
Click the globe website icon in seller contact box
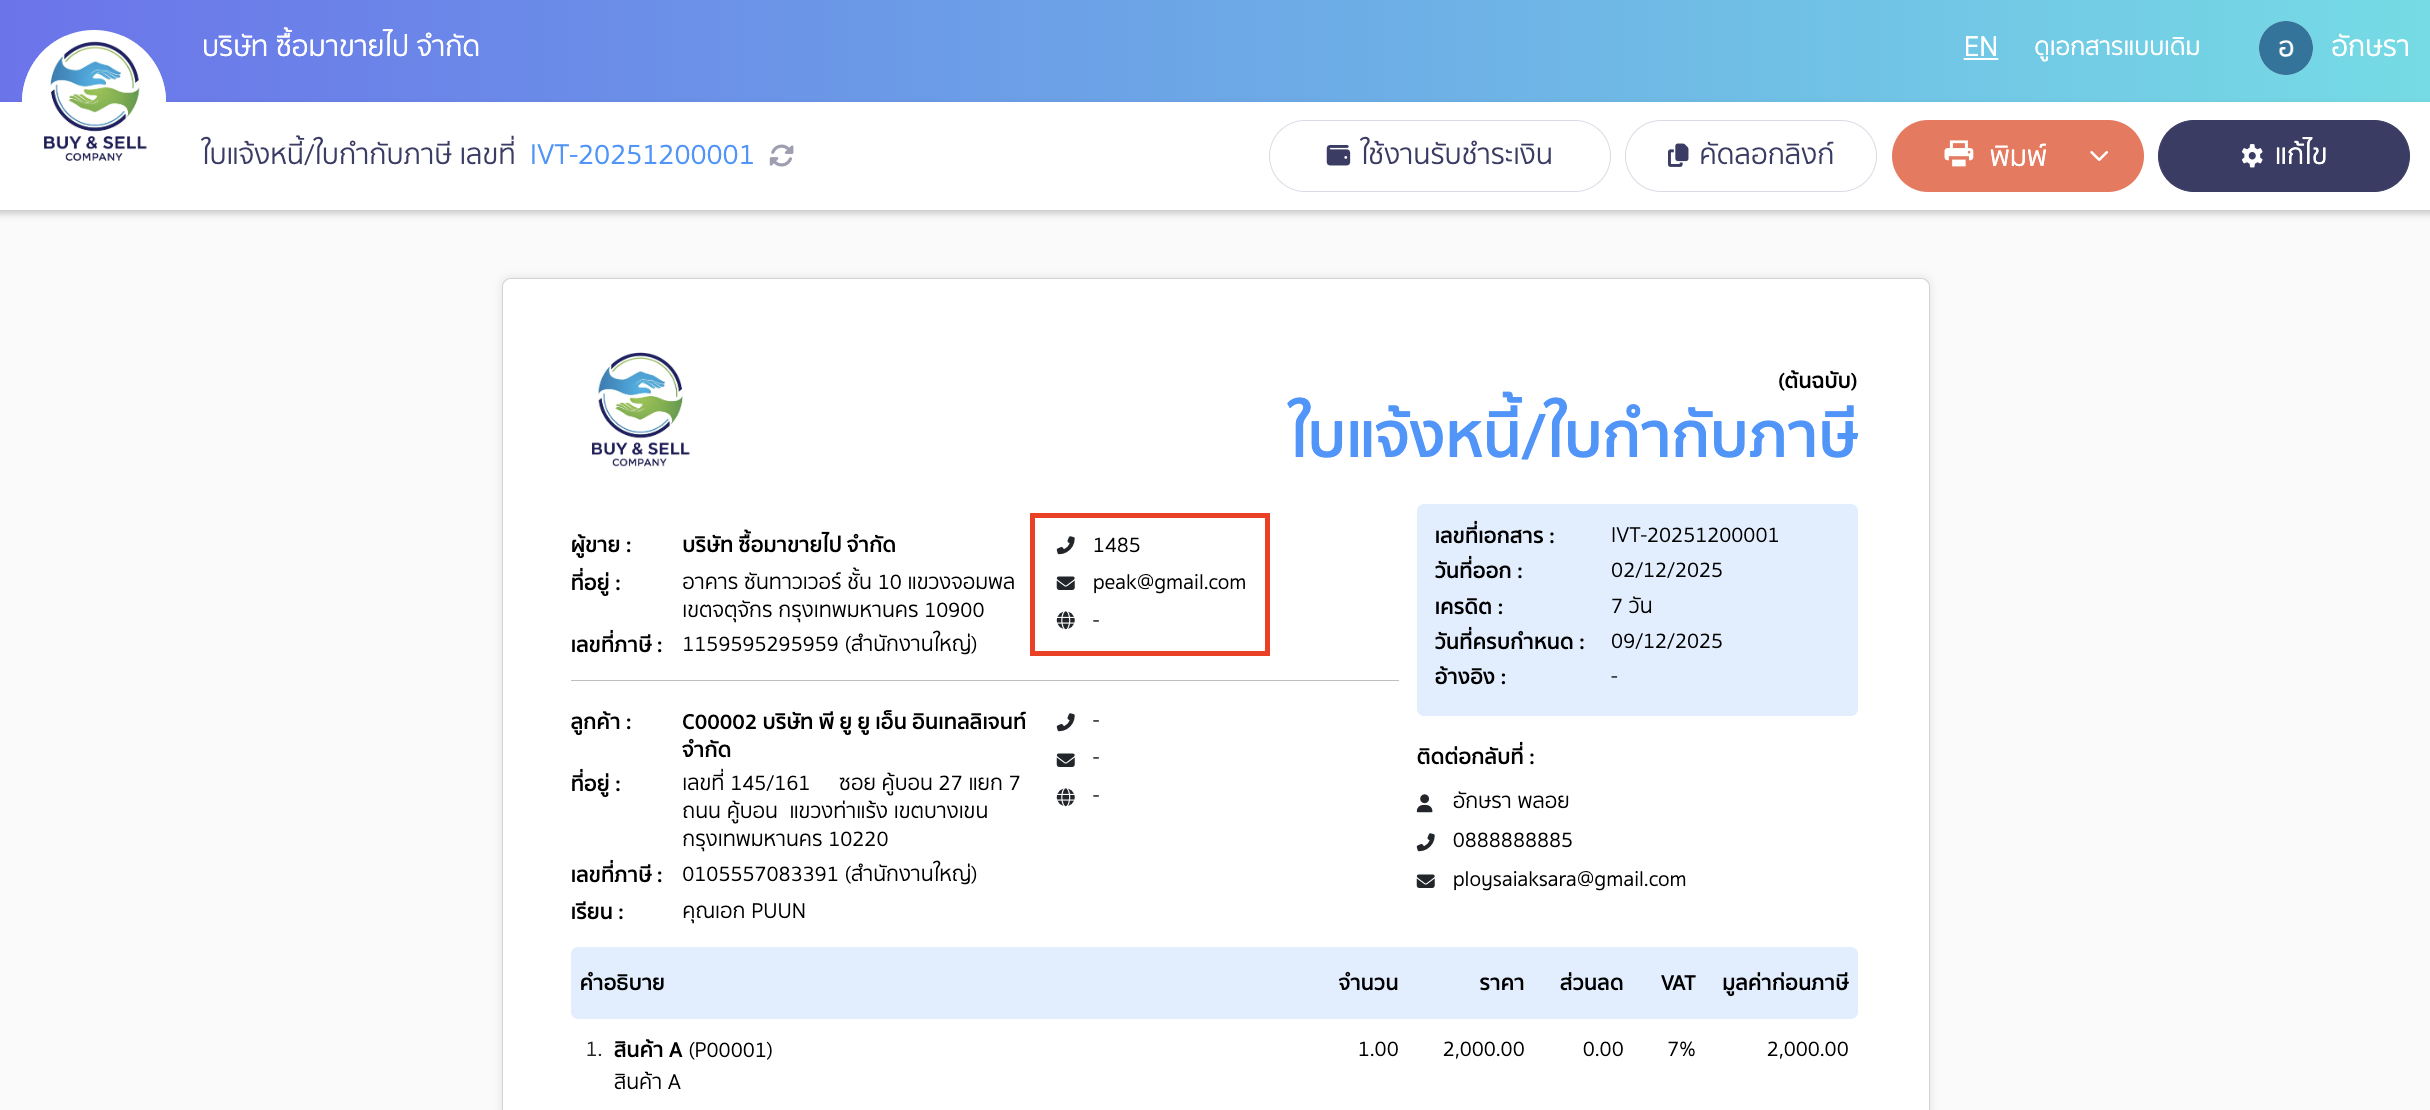click(1066, 620)
